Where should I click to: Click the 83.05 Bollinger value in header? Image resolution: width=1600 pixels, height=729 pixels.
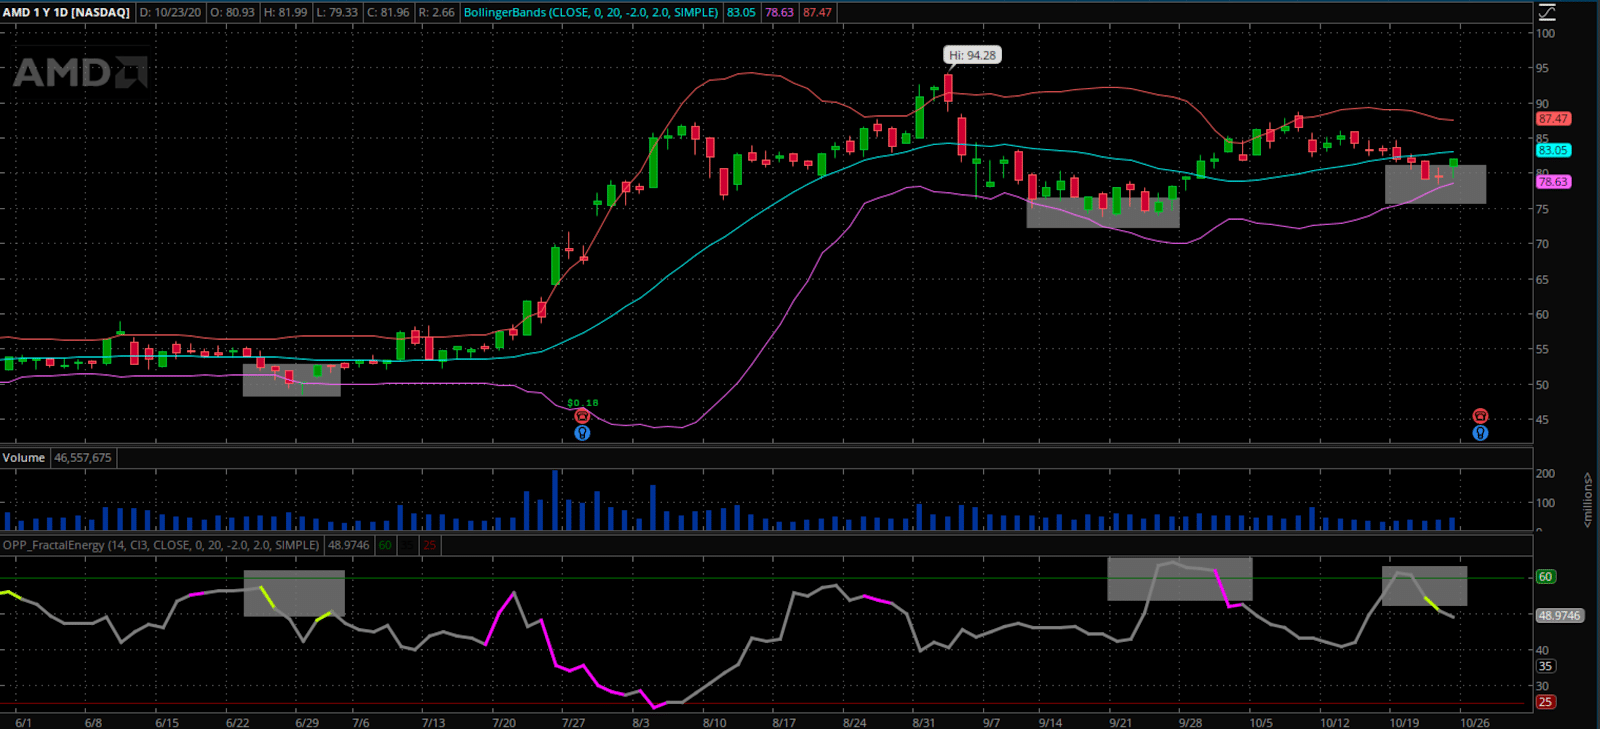click(741, 12)
